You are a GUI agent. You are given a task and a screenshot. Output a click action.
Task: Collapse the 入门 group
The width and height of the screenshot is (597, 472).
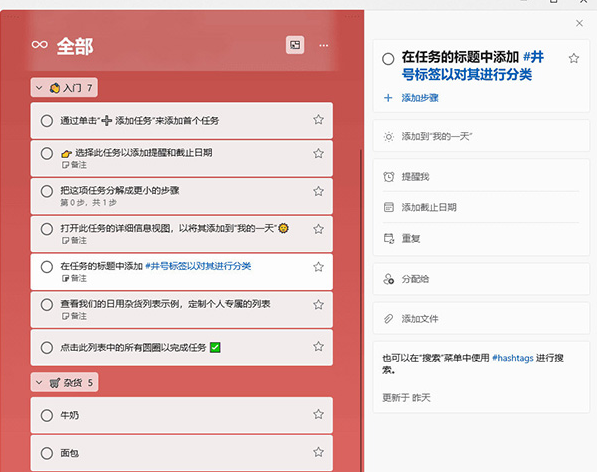pyautogui.click(x=39, y=88)
